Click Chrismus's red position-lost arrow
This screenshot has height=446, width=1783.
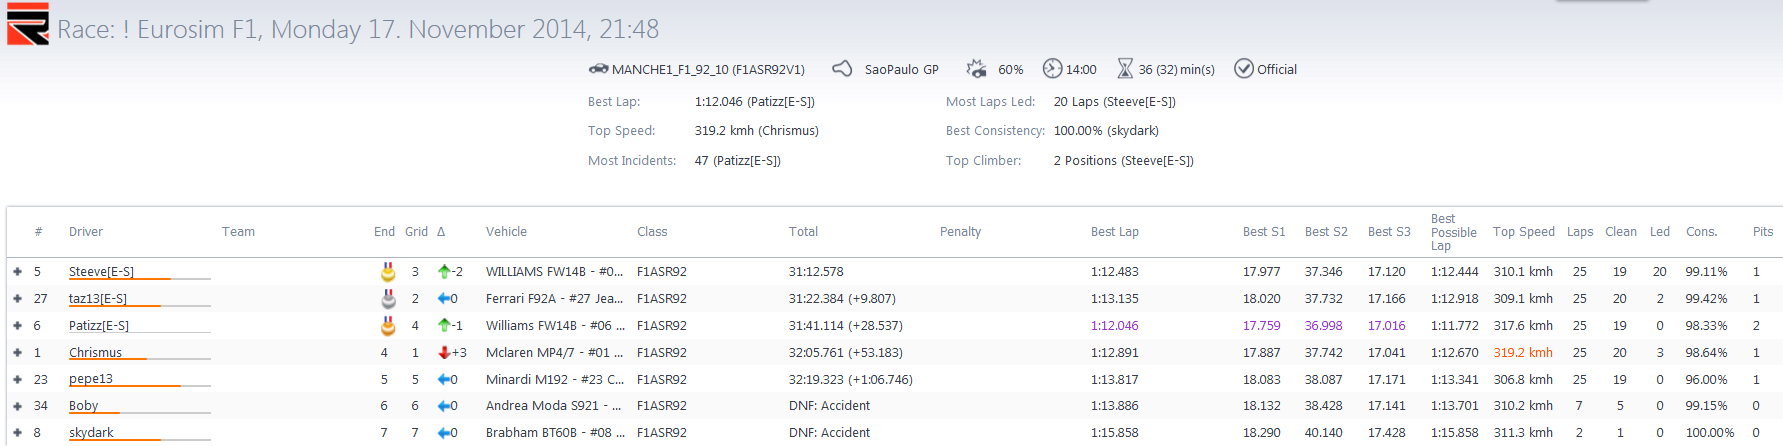pyautogui.click(x=444, y=352)
